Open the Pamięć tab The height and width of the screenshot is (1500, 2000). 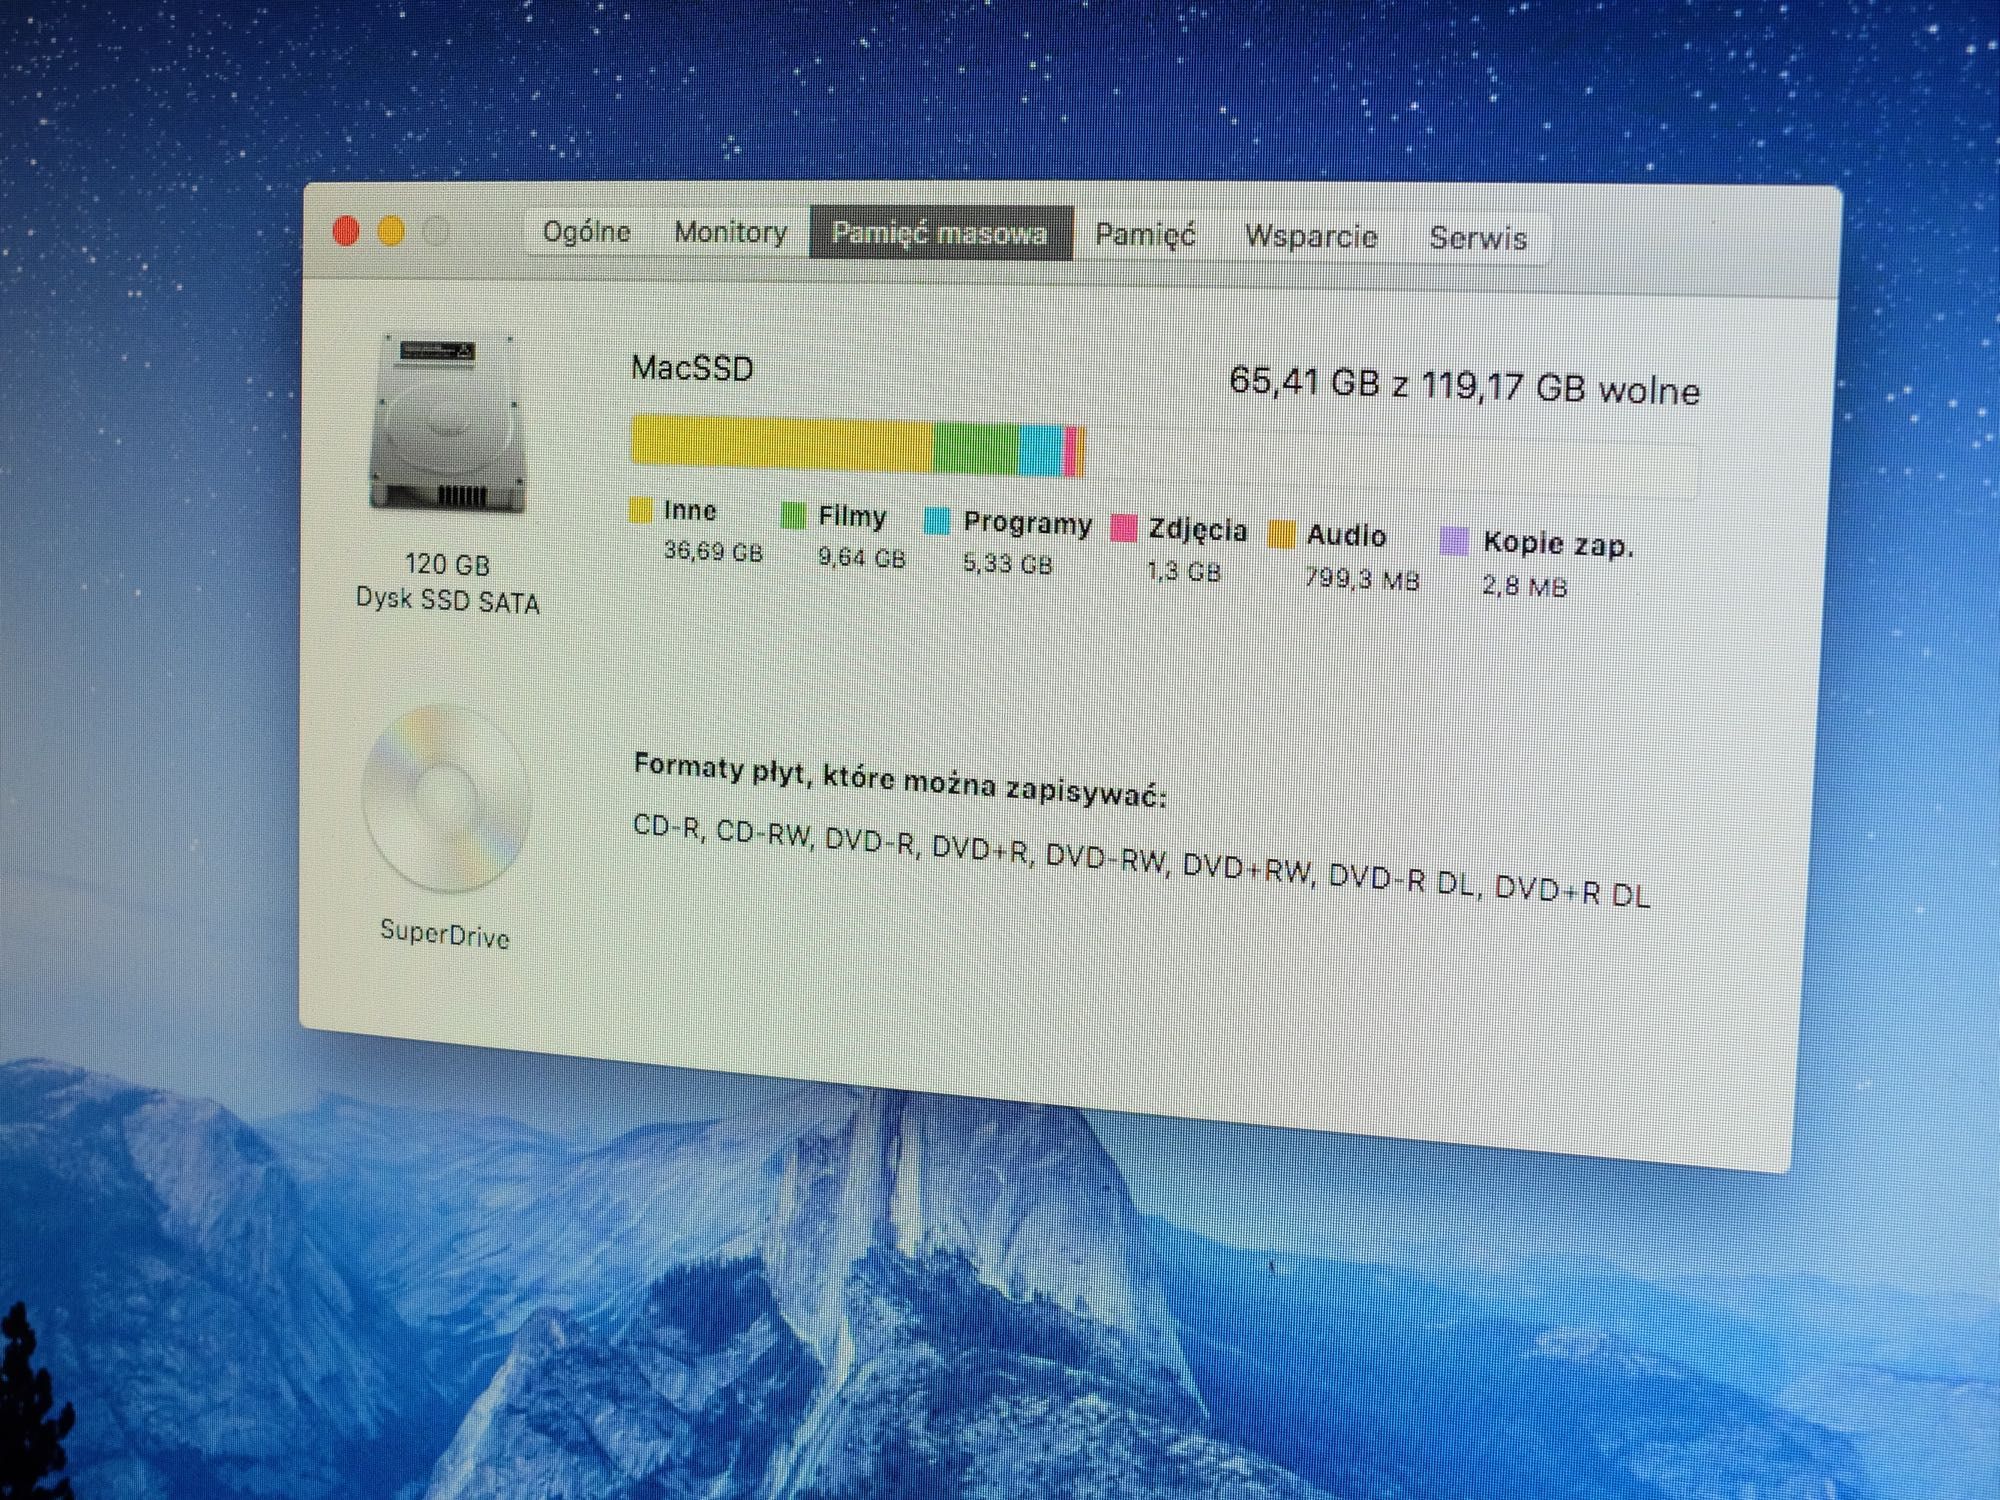click(1145, 235)
